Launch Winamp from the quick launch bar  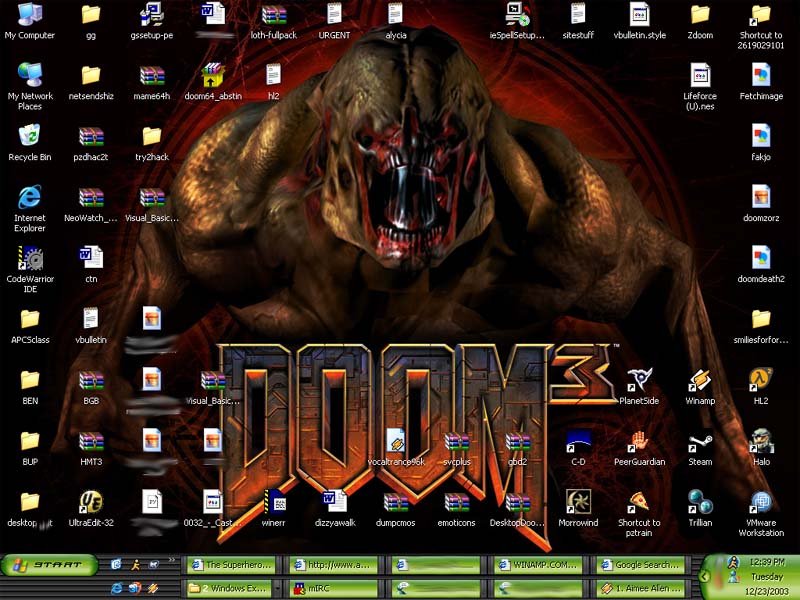153,588
